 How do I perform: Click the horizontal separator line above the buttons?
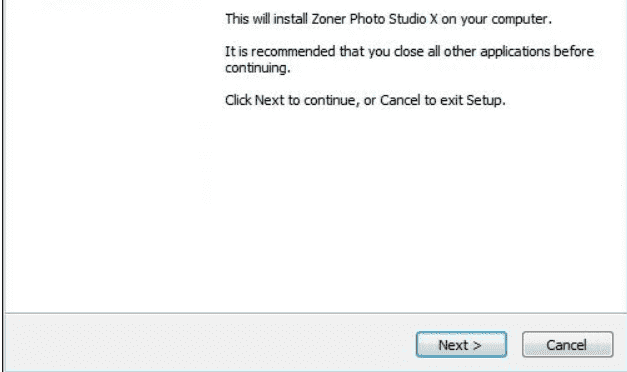click(315, 313)
